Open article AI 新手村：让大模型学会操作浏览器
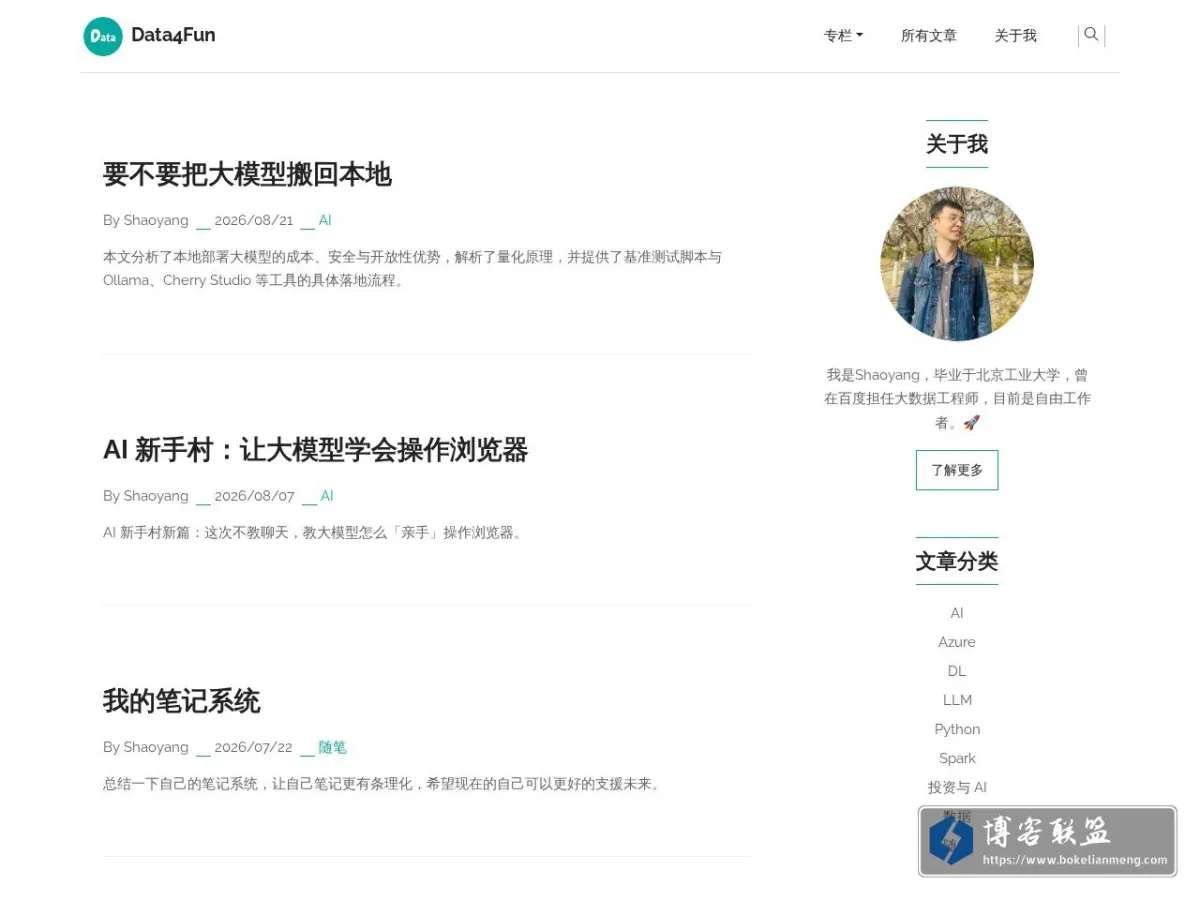1200x900 pixels. click(315, 450)
